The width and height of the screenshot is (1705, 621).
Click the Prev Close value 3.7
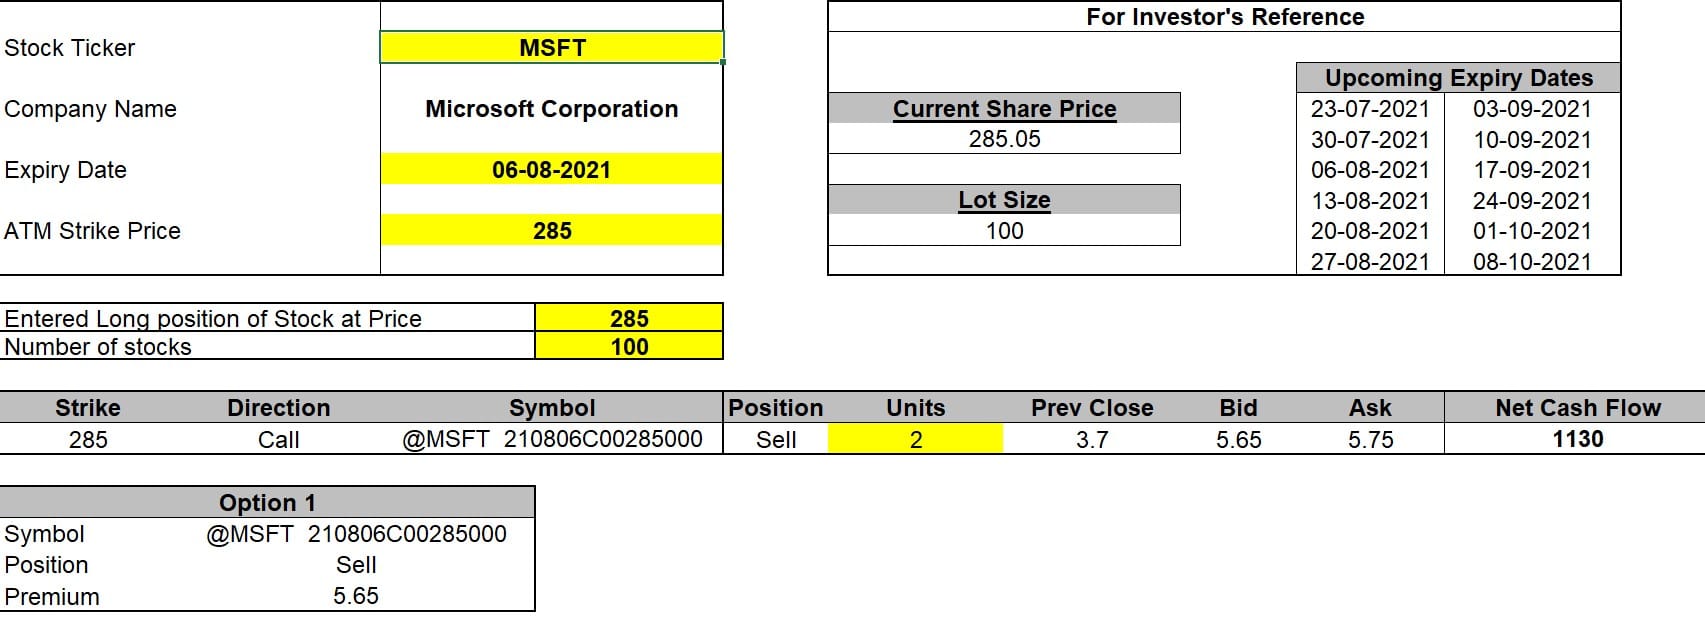[1092, 439]
